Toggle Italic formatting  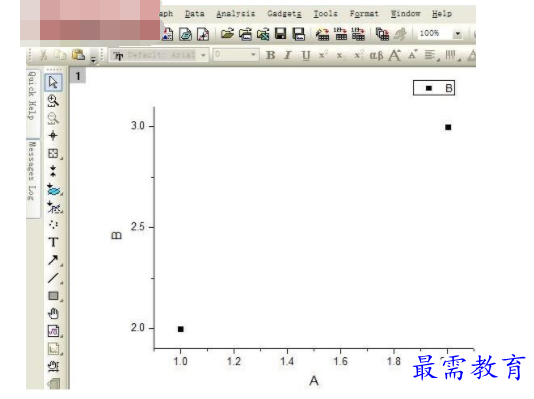click(x=288, y=55)
